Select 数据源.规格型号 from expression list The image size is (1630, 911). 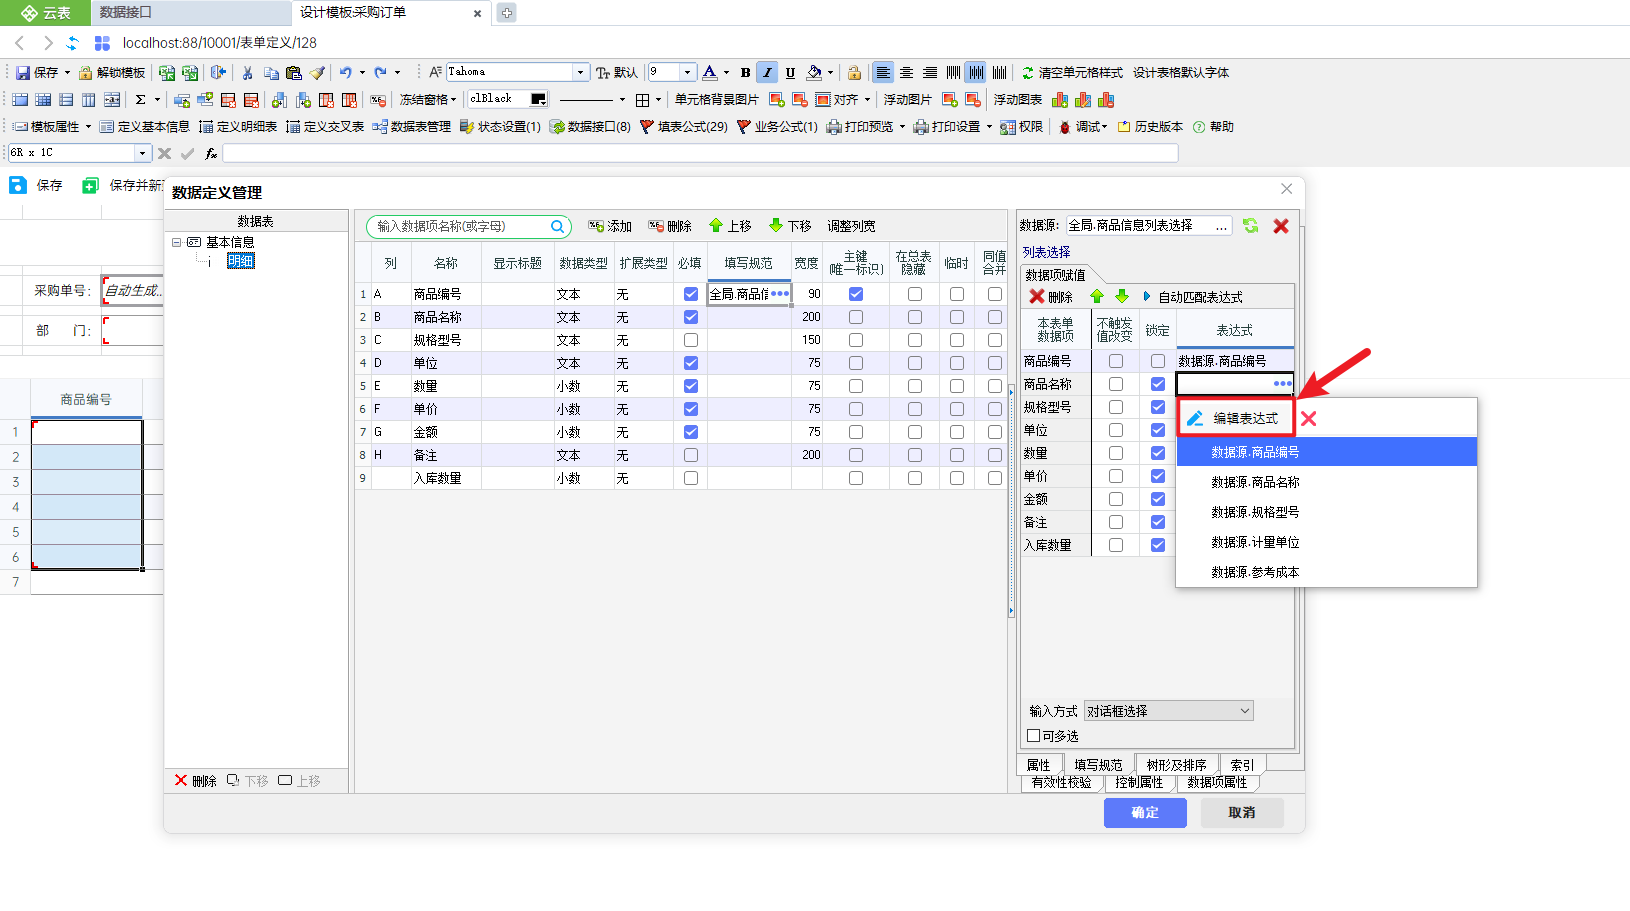tap(1326, 512)
